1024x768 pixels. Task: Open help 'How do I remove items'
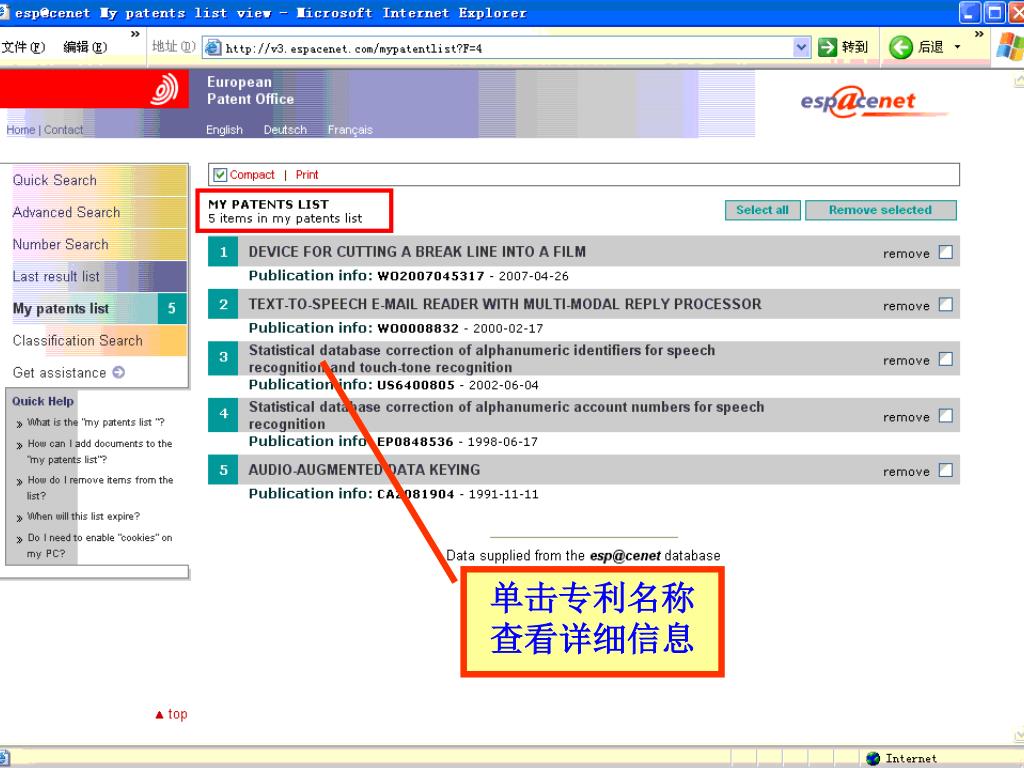click(100, 488)
